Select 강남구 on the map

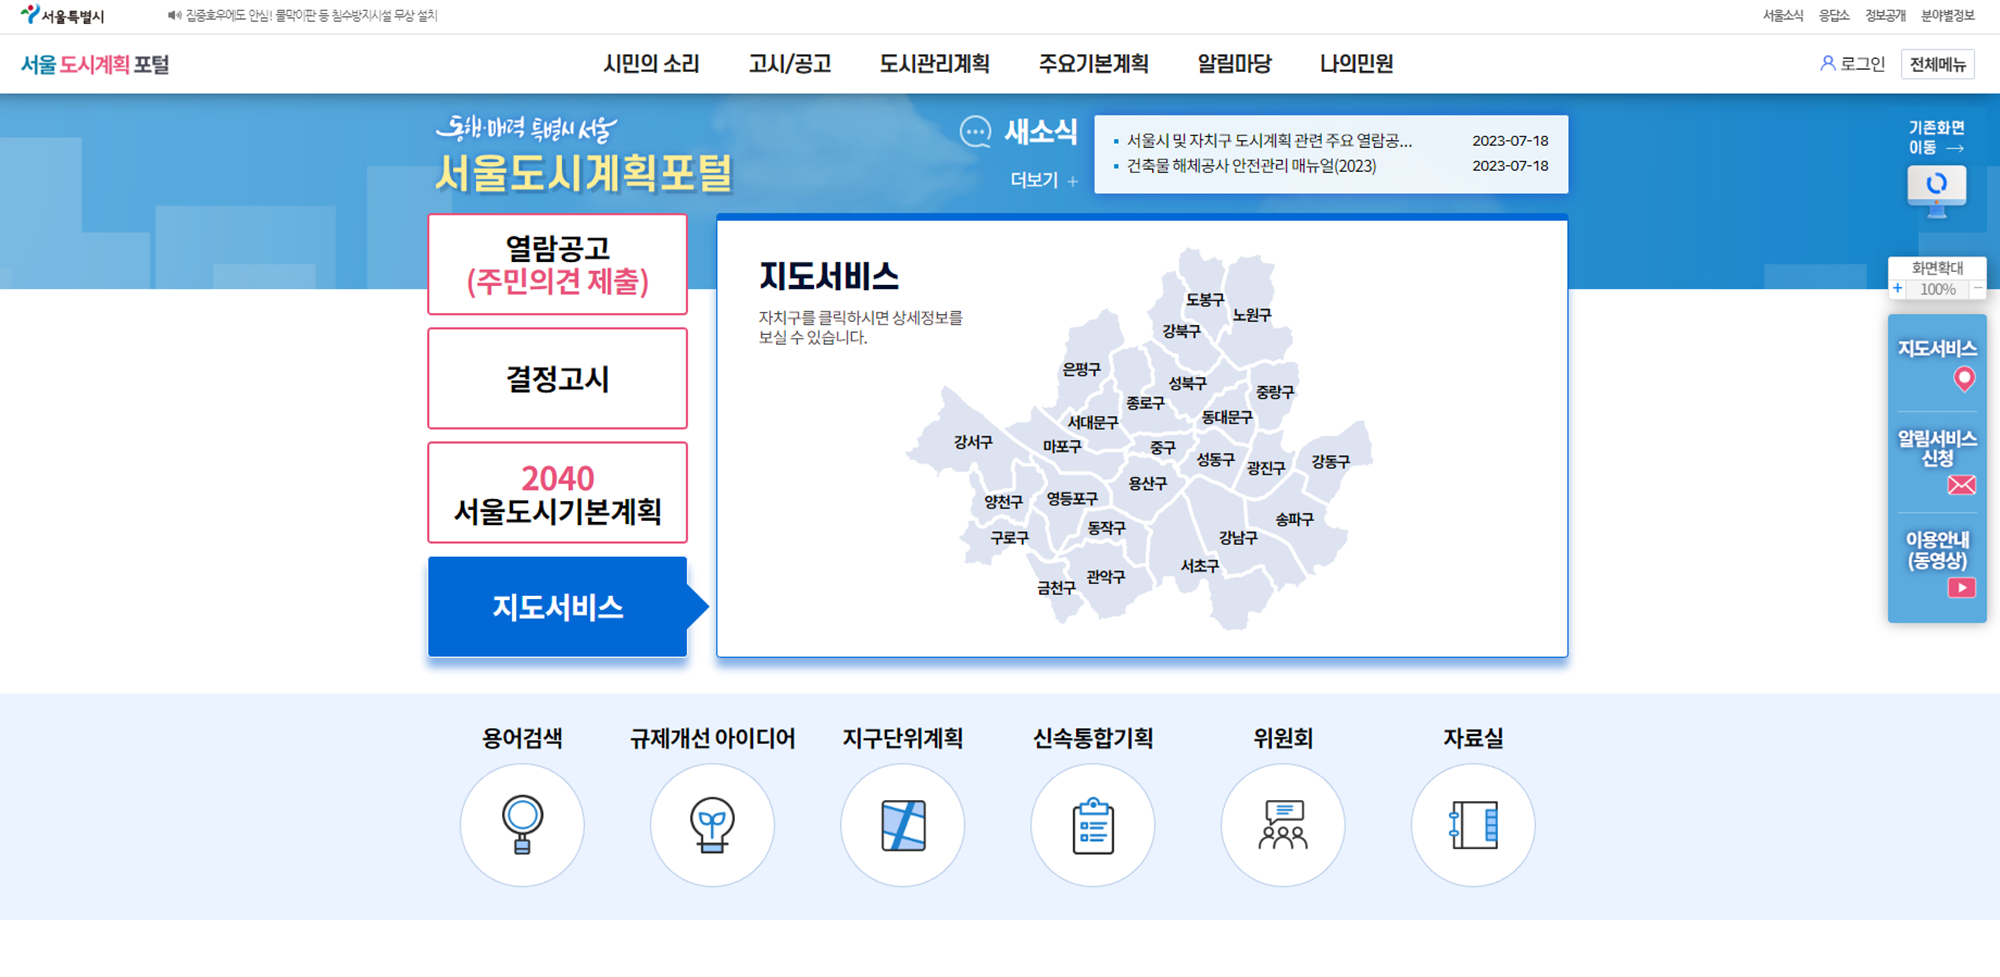click(1238, 538)
